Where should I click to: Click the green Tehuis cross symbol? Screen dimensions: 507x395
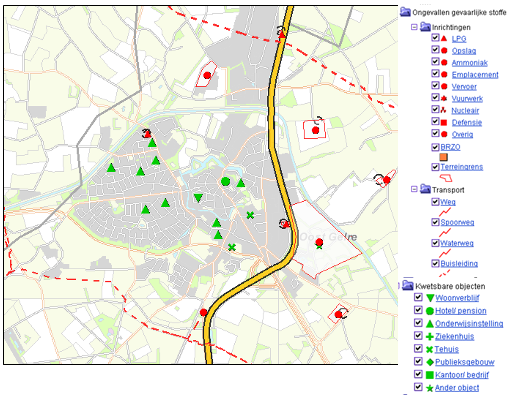430,349
